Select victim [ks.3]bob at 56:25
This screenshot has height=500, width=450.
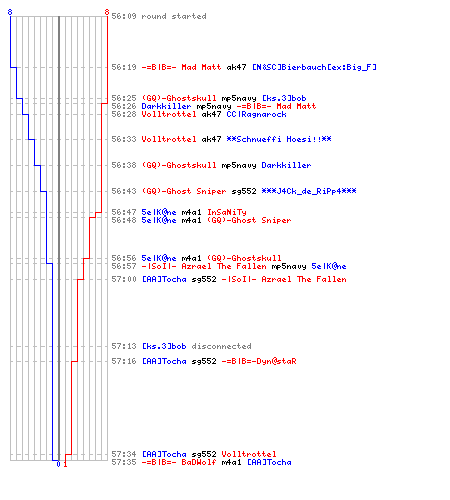[284, 98]
